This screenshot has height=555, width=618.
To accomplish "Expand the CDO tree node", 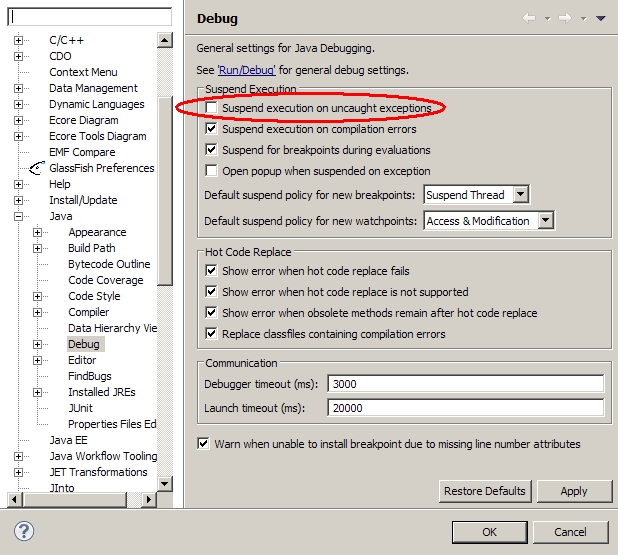I will point(18,56).
